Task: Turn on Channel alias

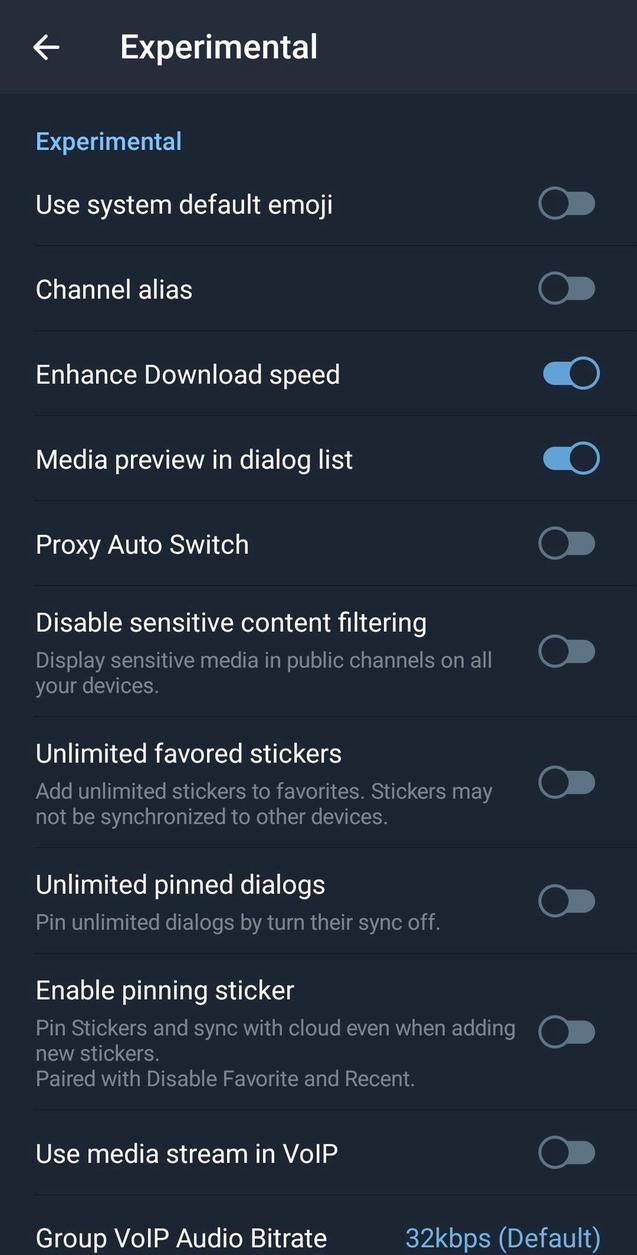Action: point(566,288)
